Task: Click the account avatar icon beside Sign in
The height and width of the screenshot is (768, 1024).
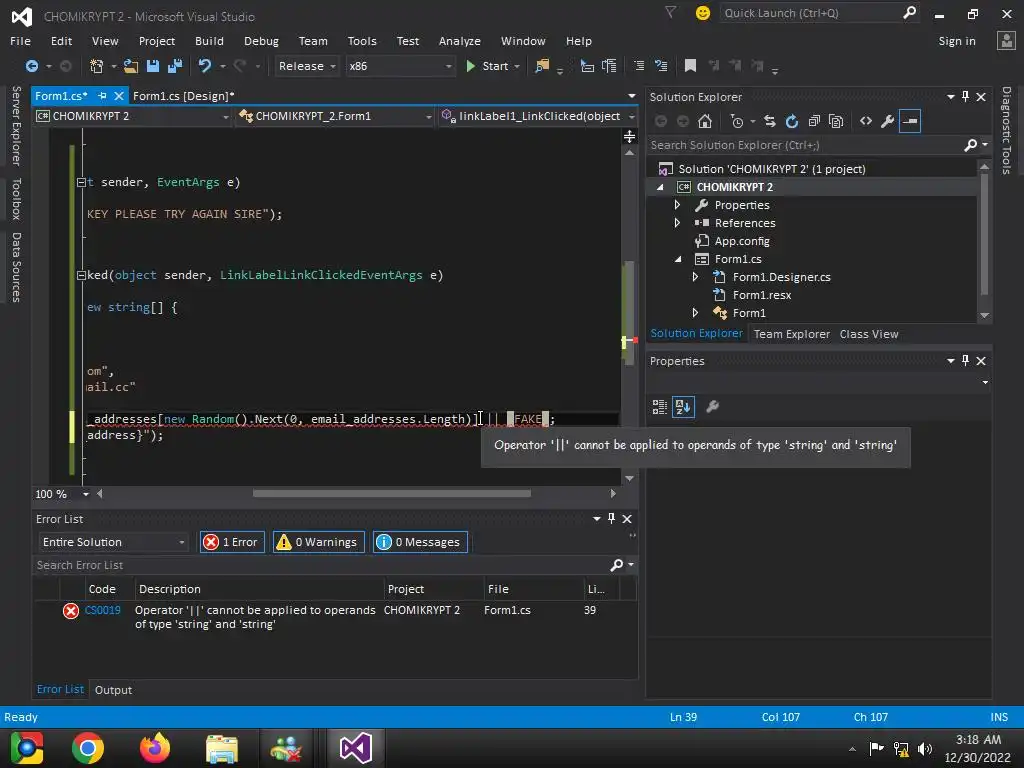Action: (1006, 40)
